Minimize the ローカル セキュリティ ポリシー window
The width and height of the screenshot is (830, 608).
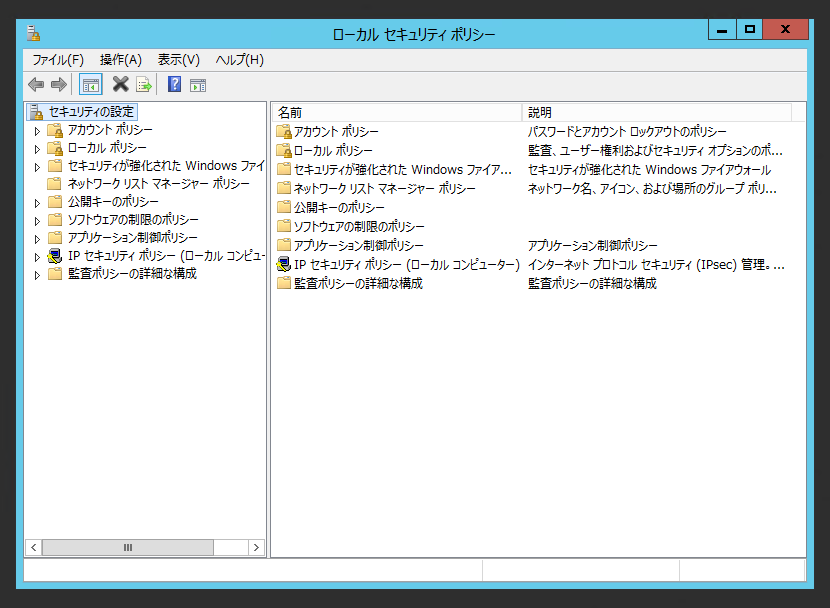point(722,30)
